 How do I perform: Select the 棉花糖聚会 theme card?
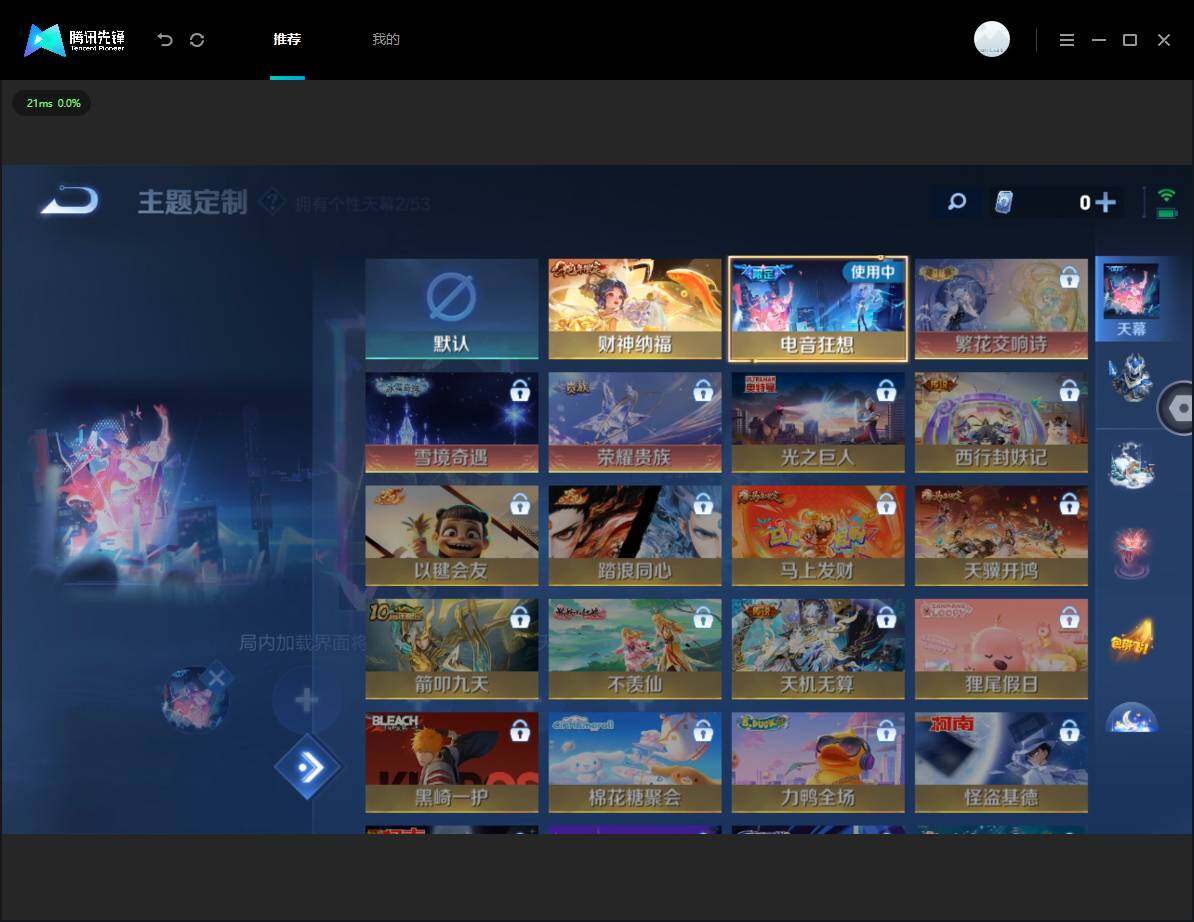click(x=634, y=762)
